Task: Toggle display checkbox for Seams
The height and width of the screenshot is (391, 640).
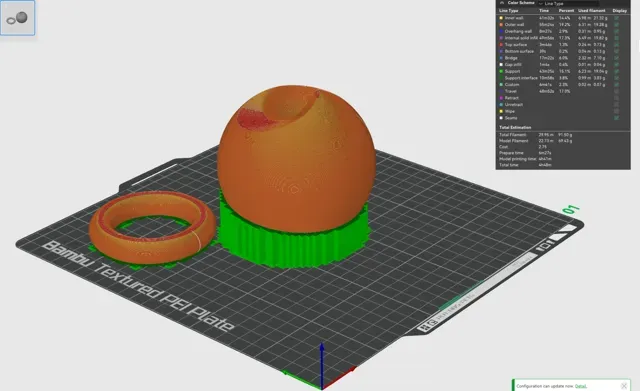Action: [616, 118]
